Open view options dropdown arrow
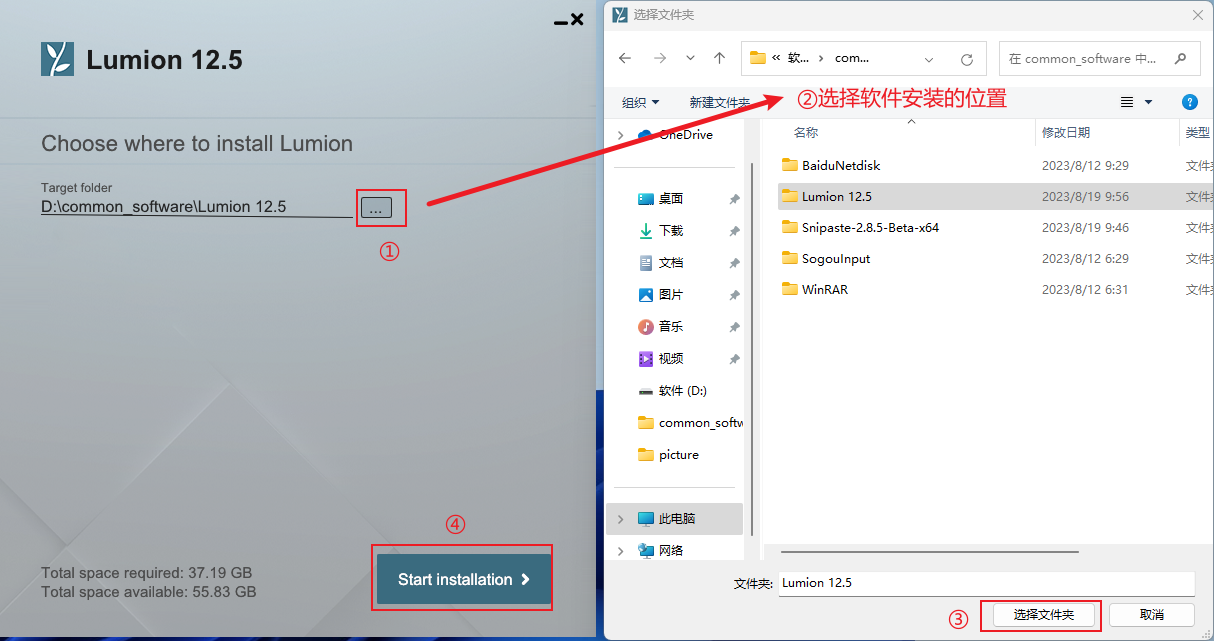The image size is (1214, 641). tap(1148, 102)
